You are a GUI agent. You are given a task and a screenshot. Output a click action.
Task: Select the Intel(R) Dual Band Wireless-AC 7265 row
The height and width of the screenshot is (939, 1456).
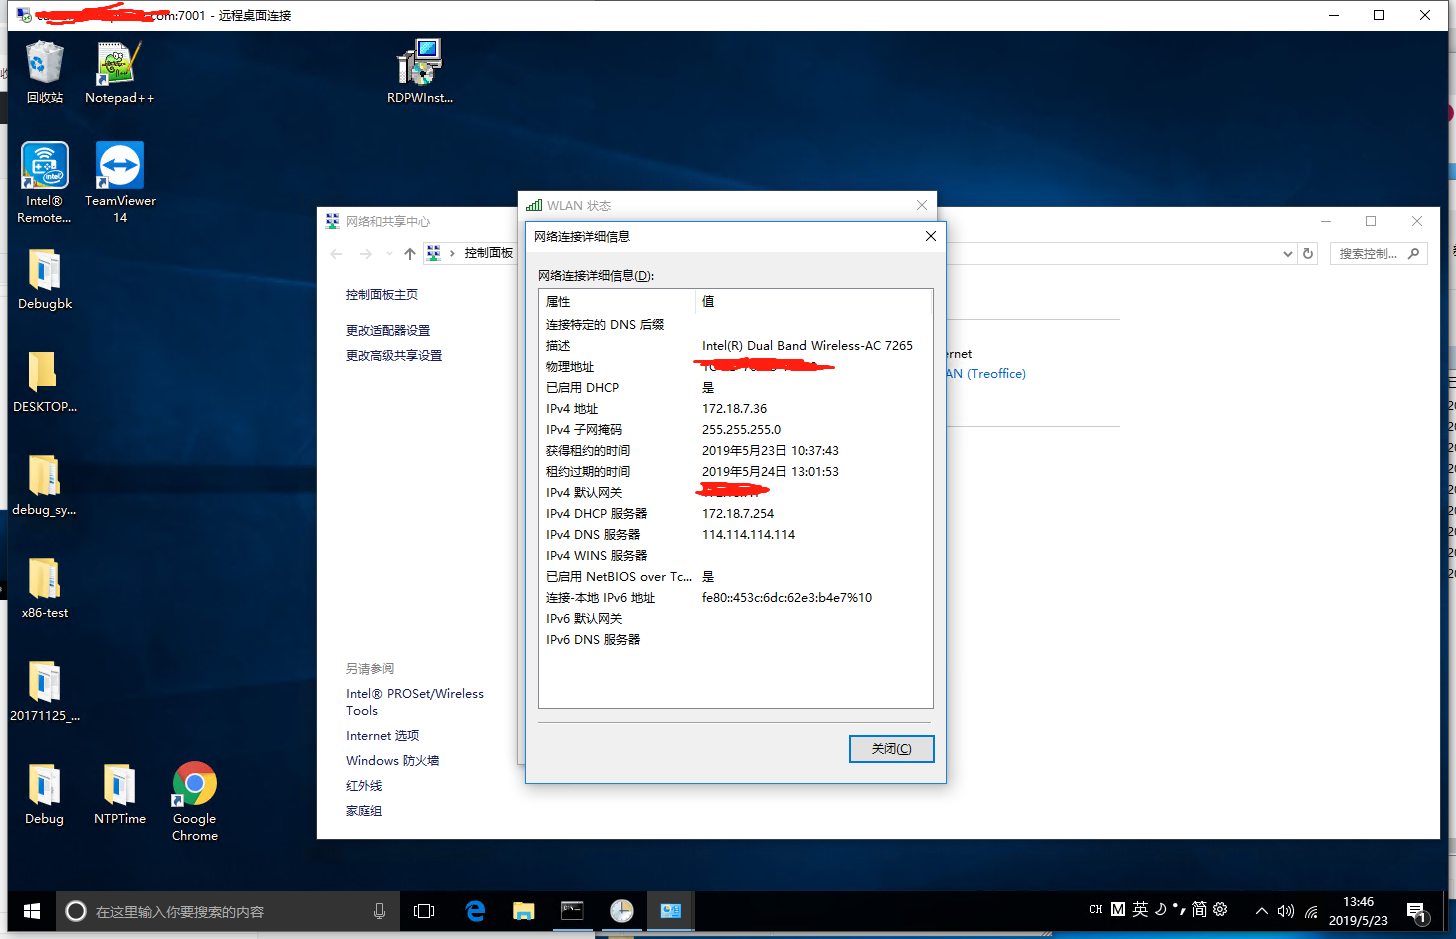coord(735,346)
